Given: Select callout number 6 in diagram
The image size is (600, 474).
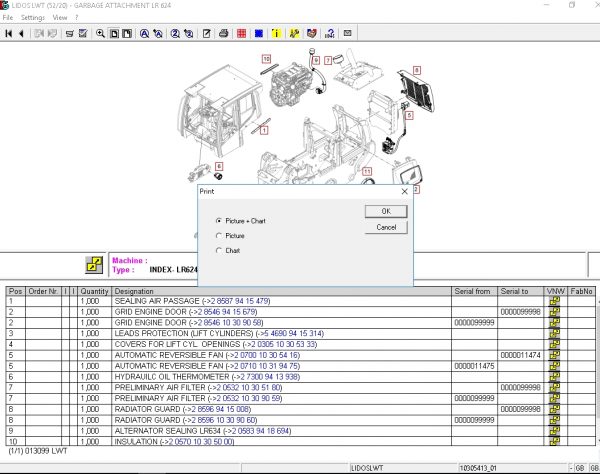Looking at the screenshot, I should coord(219,166).
